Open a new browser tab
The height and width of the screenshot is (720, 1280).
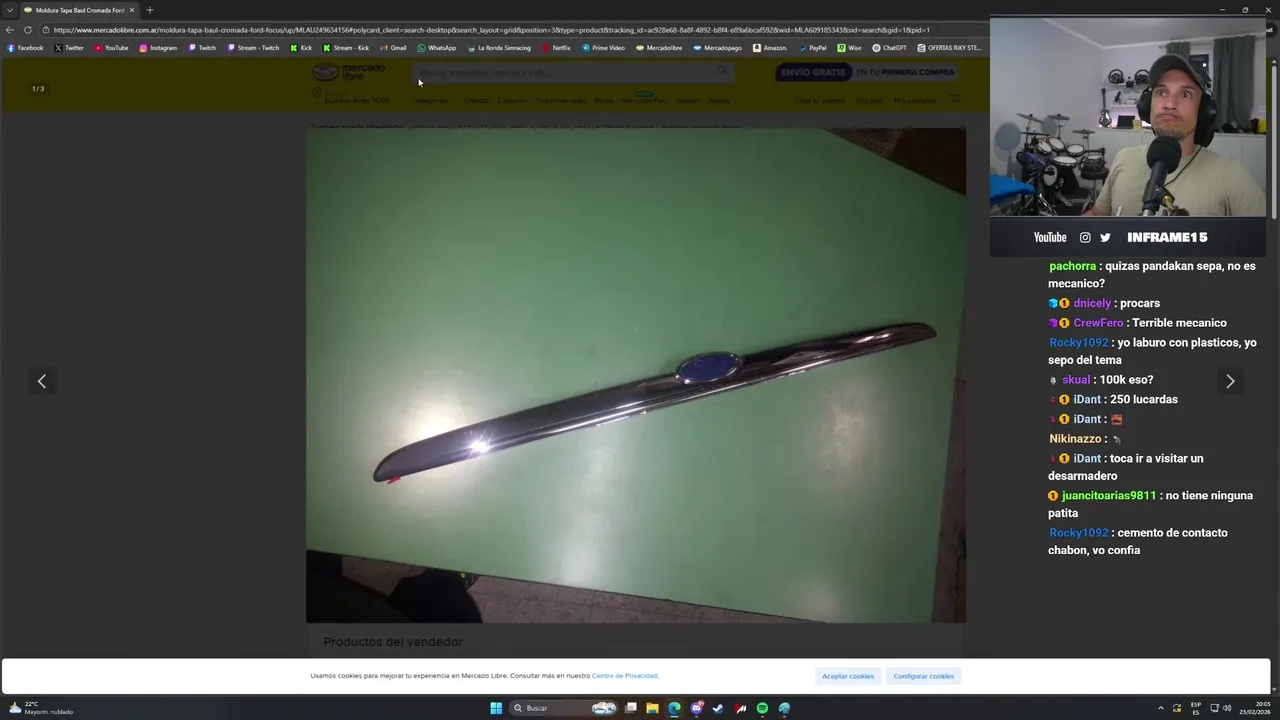point(150,10)
